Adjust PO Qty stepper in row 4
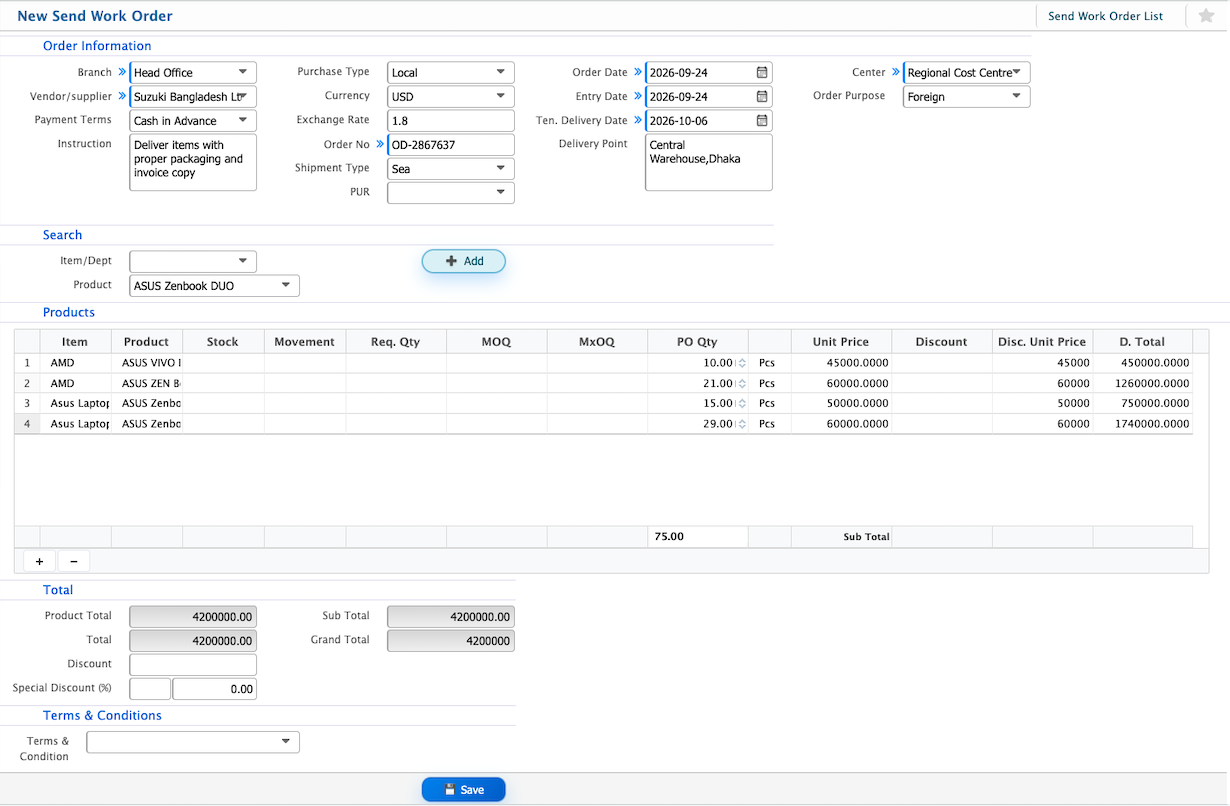 tap(741, 424)
